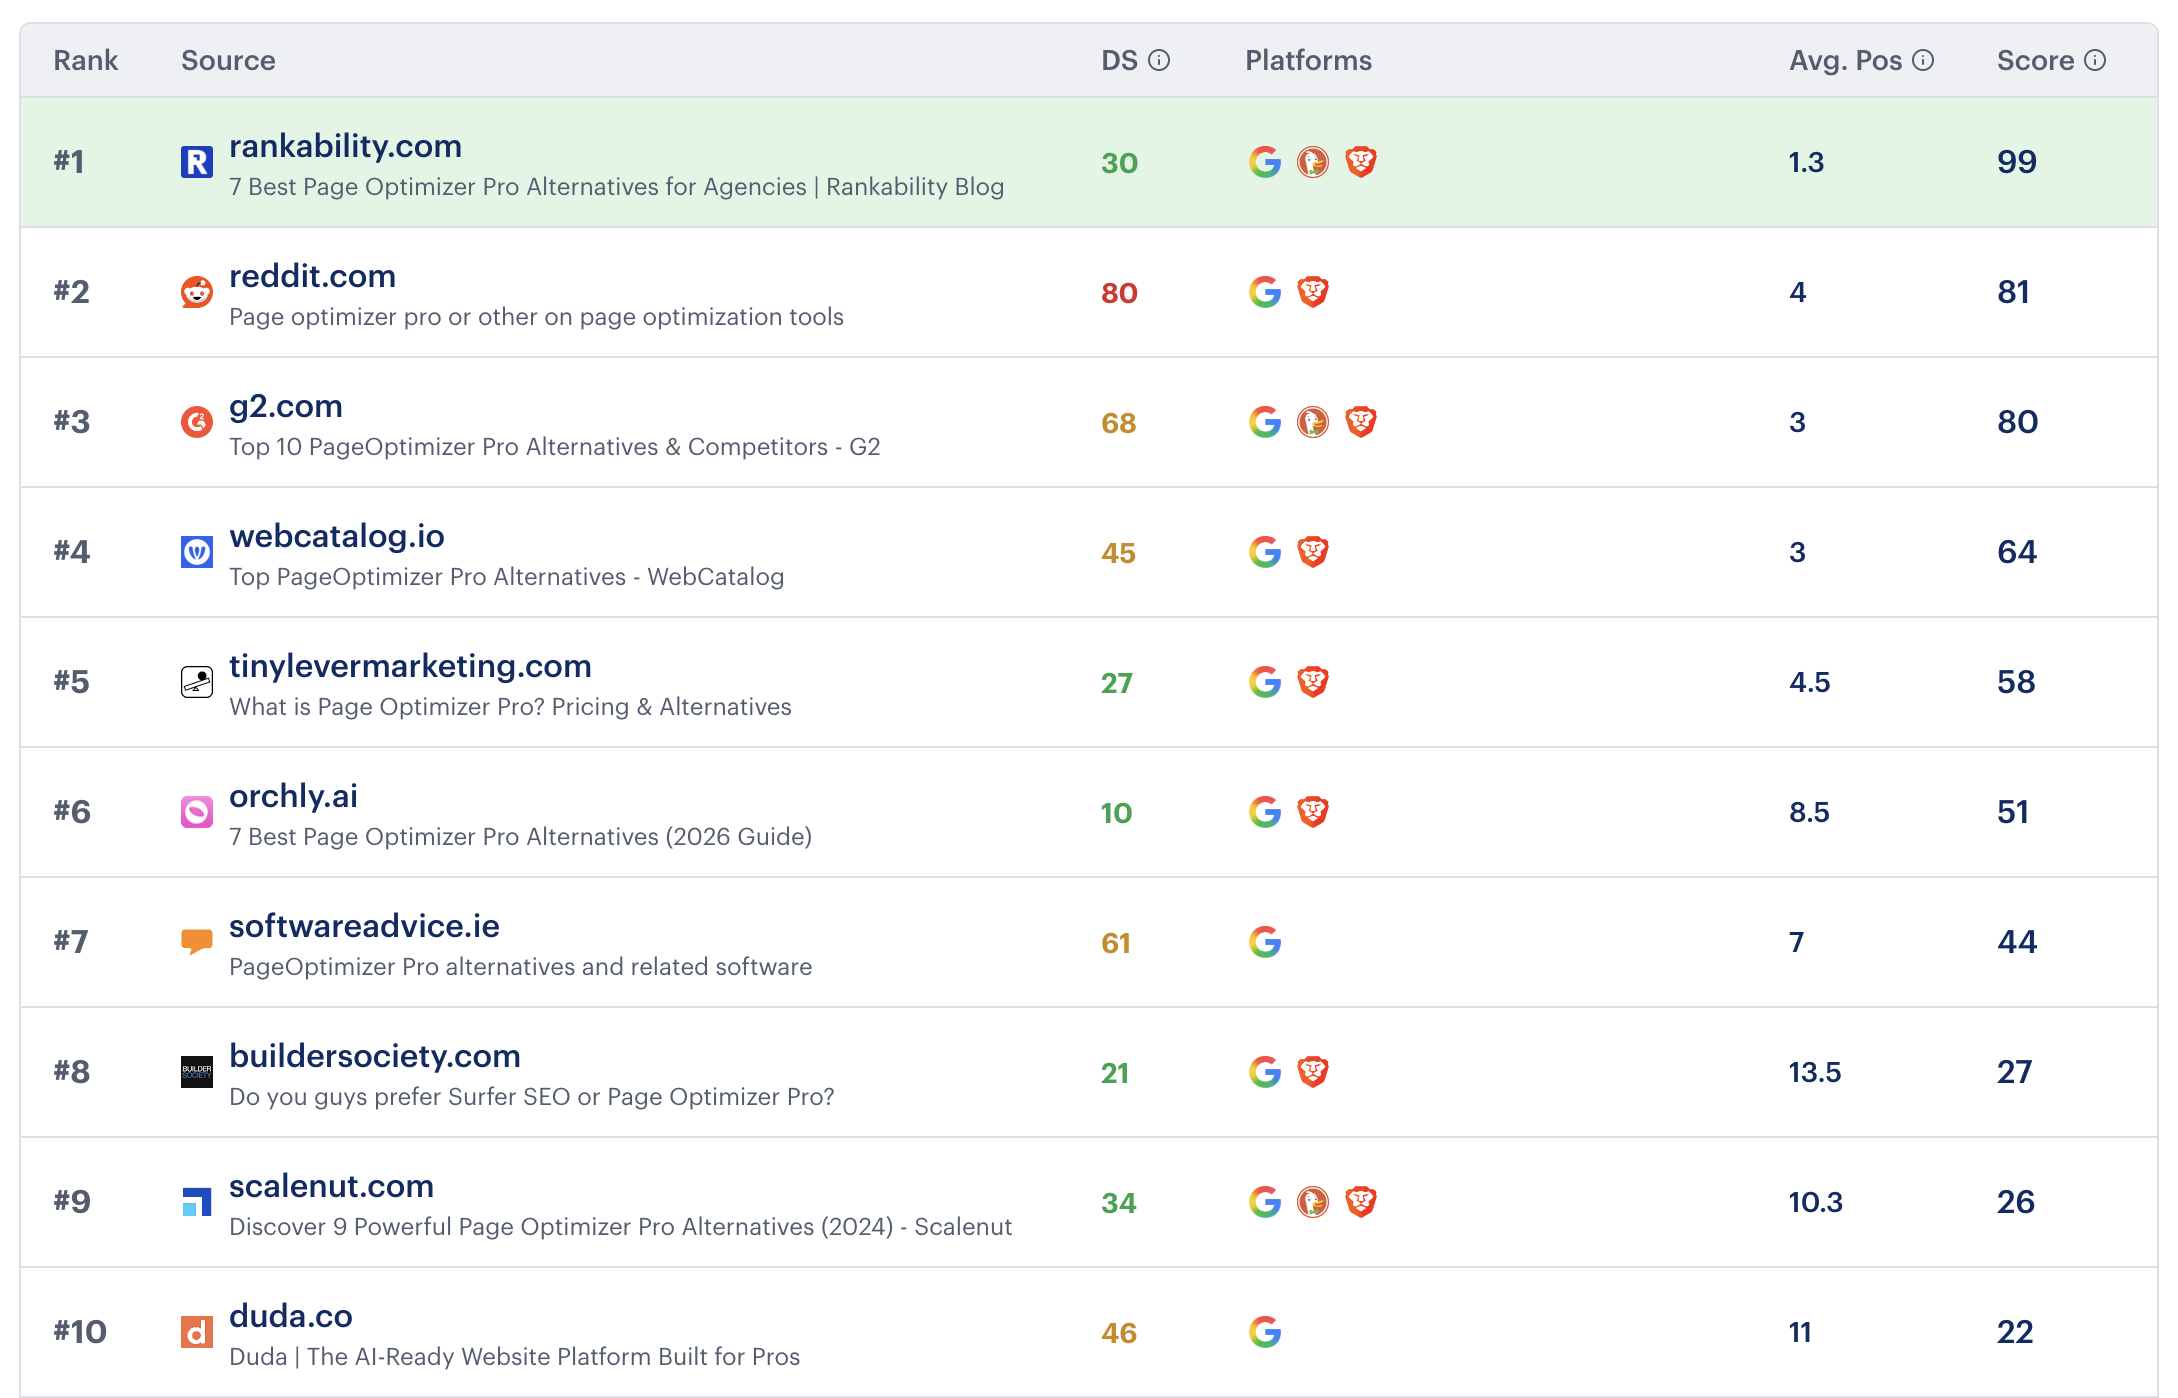The width and height of the screenshot is (2178, 1398).
Task: Open the rankability.com link
Action: (345, 146)
